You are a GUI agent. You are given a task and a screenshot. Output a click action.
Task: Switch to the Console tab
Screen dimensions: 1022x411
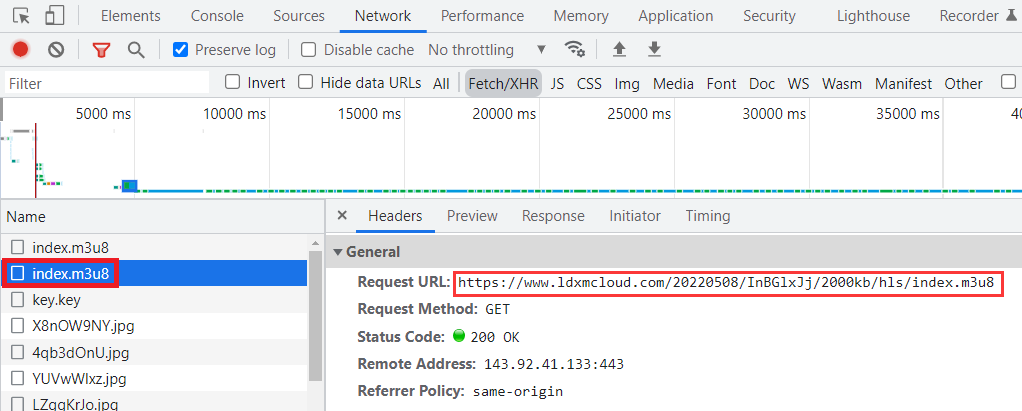point(217,16)
